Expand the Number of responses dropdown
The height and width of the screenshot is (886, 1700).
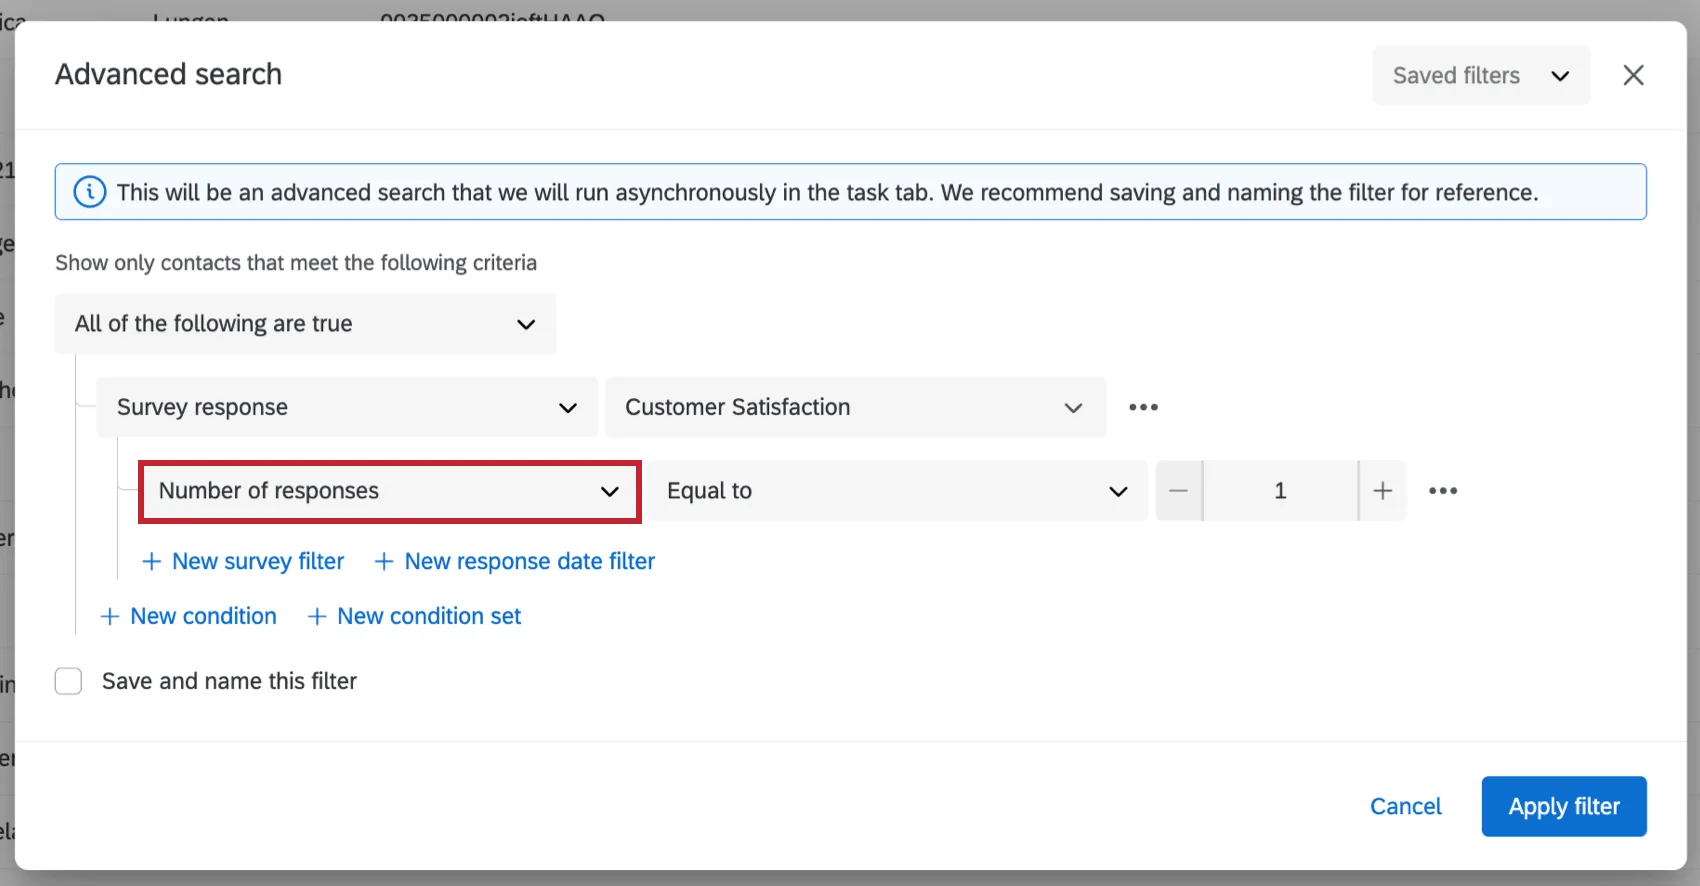[389, 491]
